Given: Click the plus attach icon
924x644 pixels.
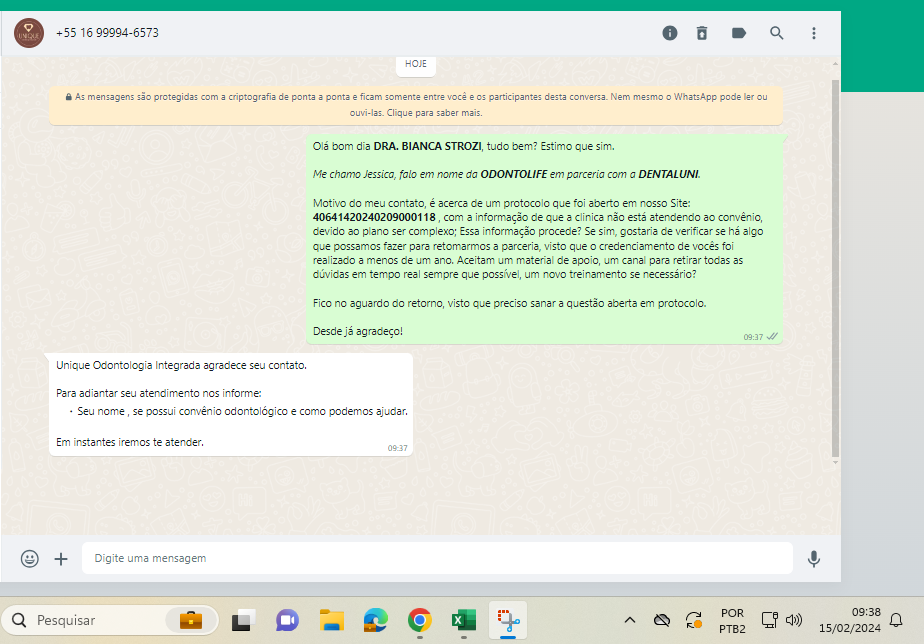Looking at the screenshot, I should coord(61,559).
